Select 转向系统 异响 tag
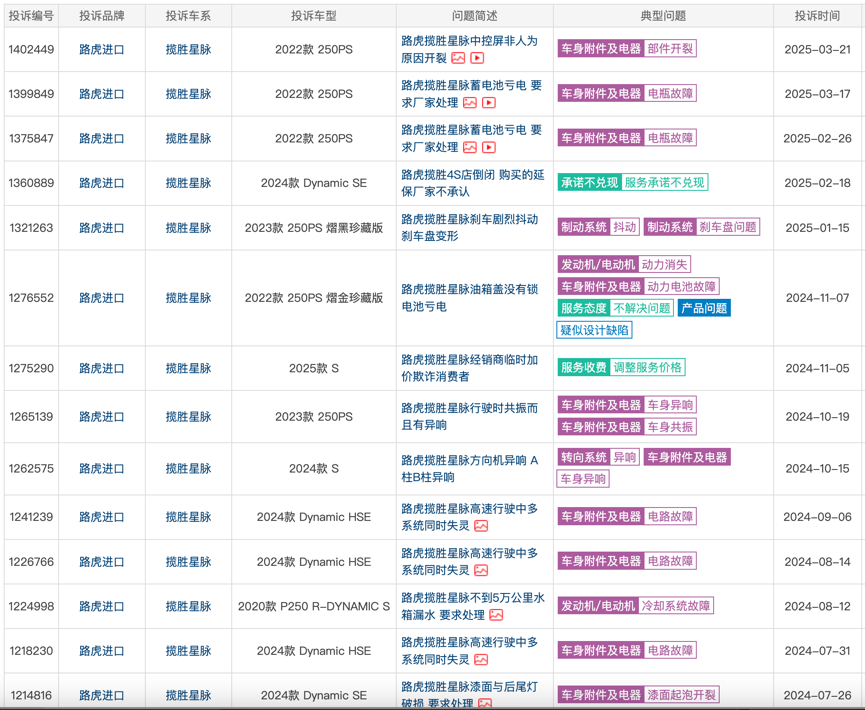Image resolution: width=865 pixels, height=710 pixels. click(599, 457)
